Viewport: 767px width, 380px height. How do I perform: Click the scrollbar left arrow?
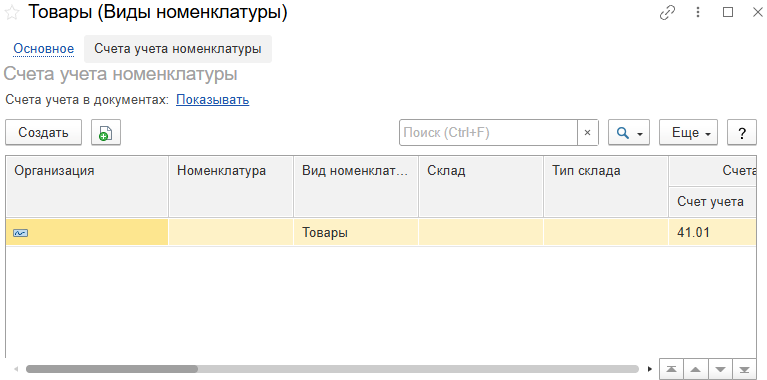point(16,369)
